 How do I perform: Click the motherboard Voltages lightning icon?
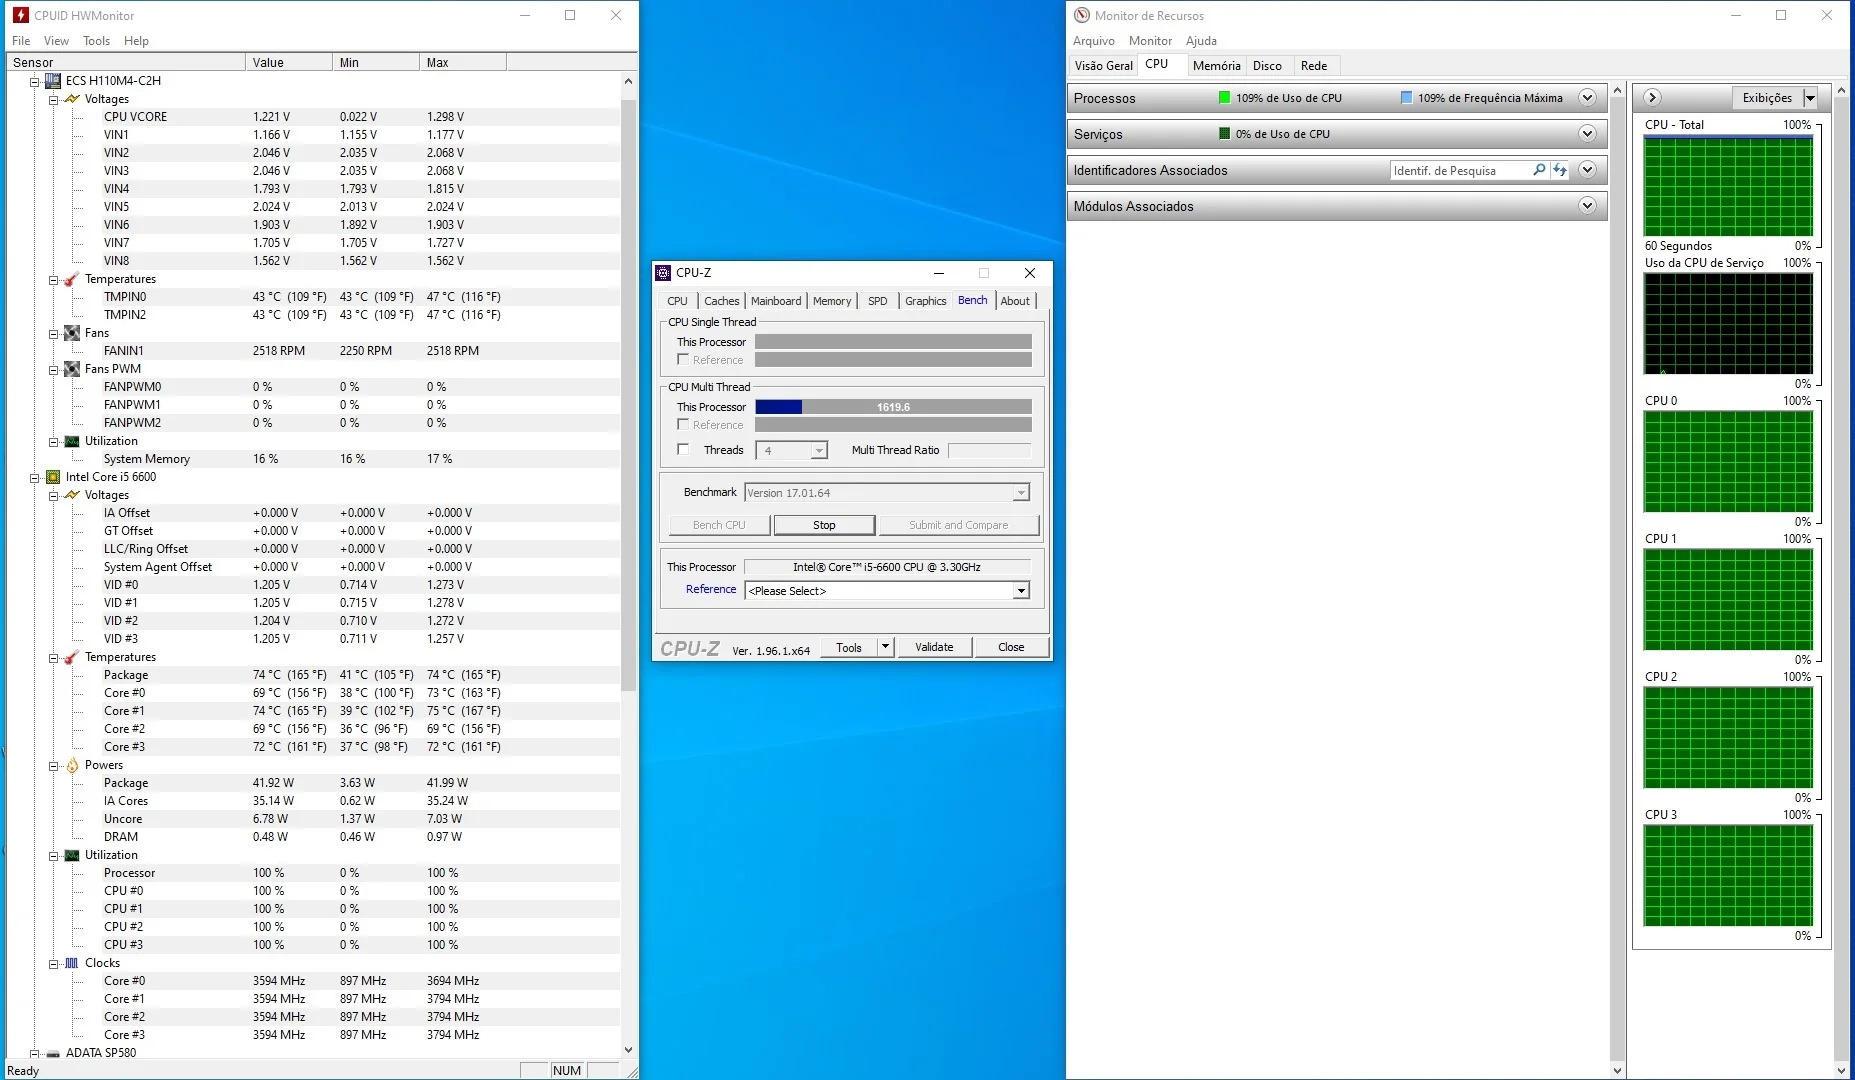click(x=72, y=99)
